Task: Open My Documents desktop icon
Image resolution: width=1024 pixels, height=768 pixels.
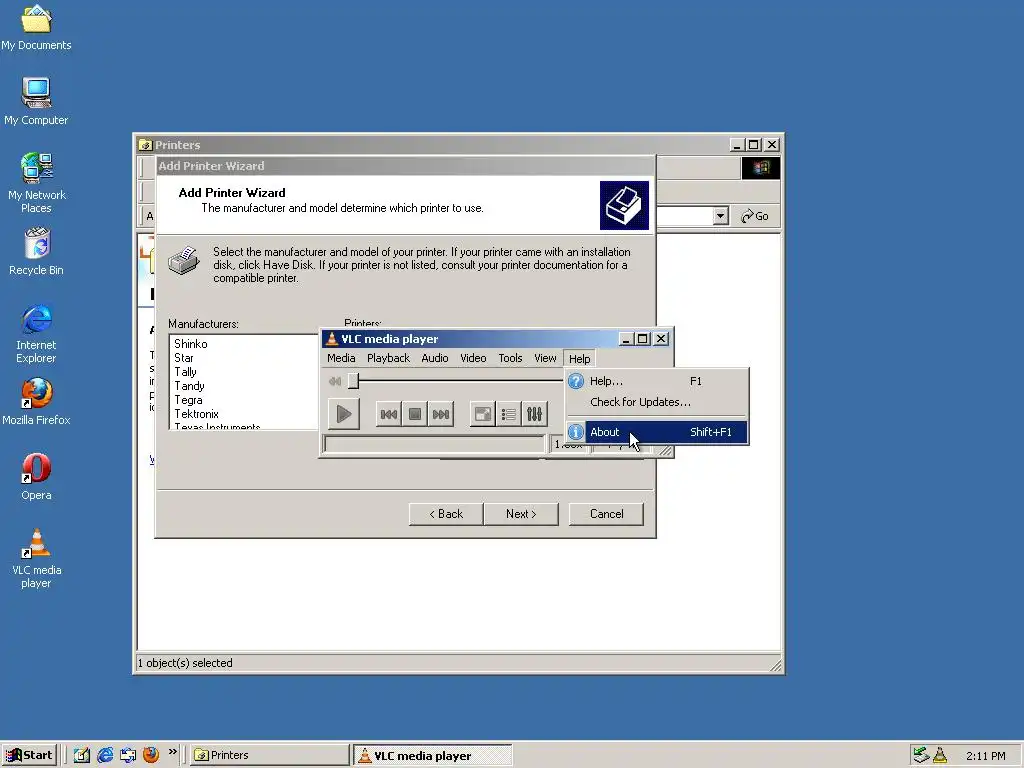Action: (36, 27)
